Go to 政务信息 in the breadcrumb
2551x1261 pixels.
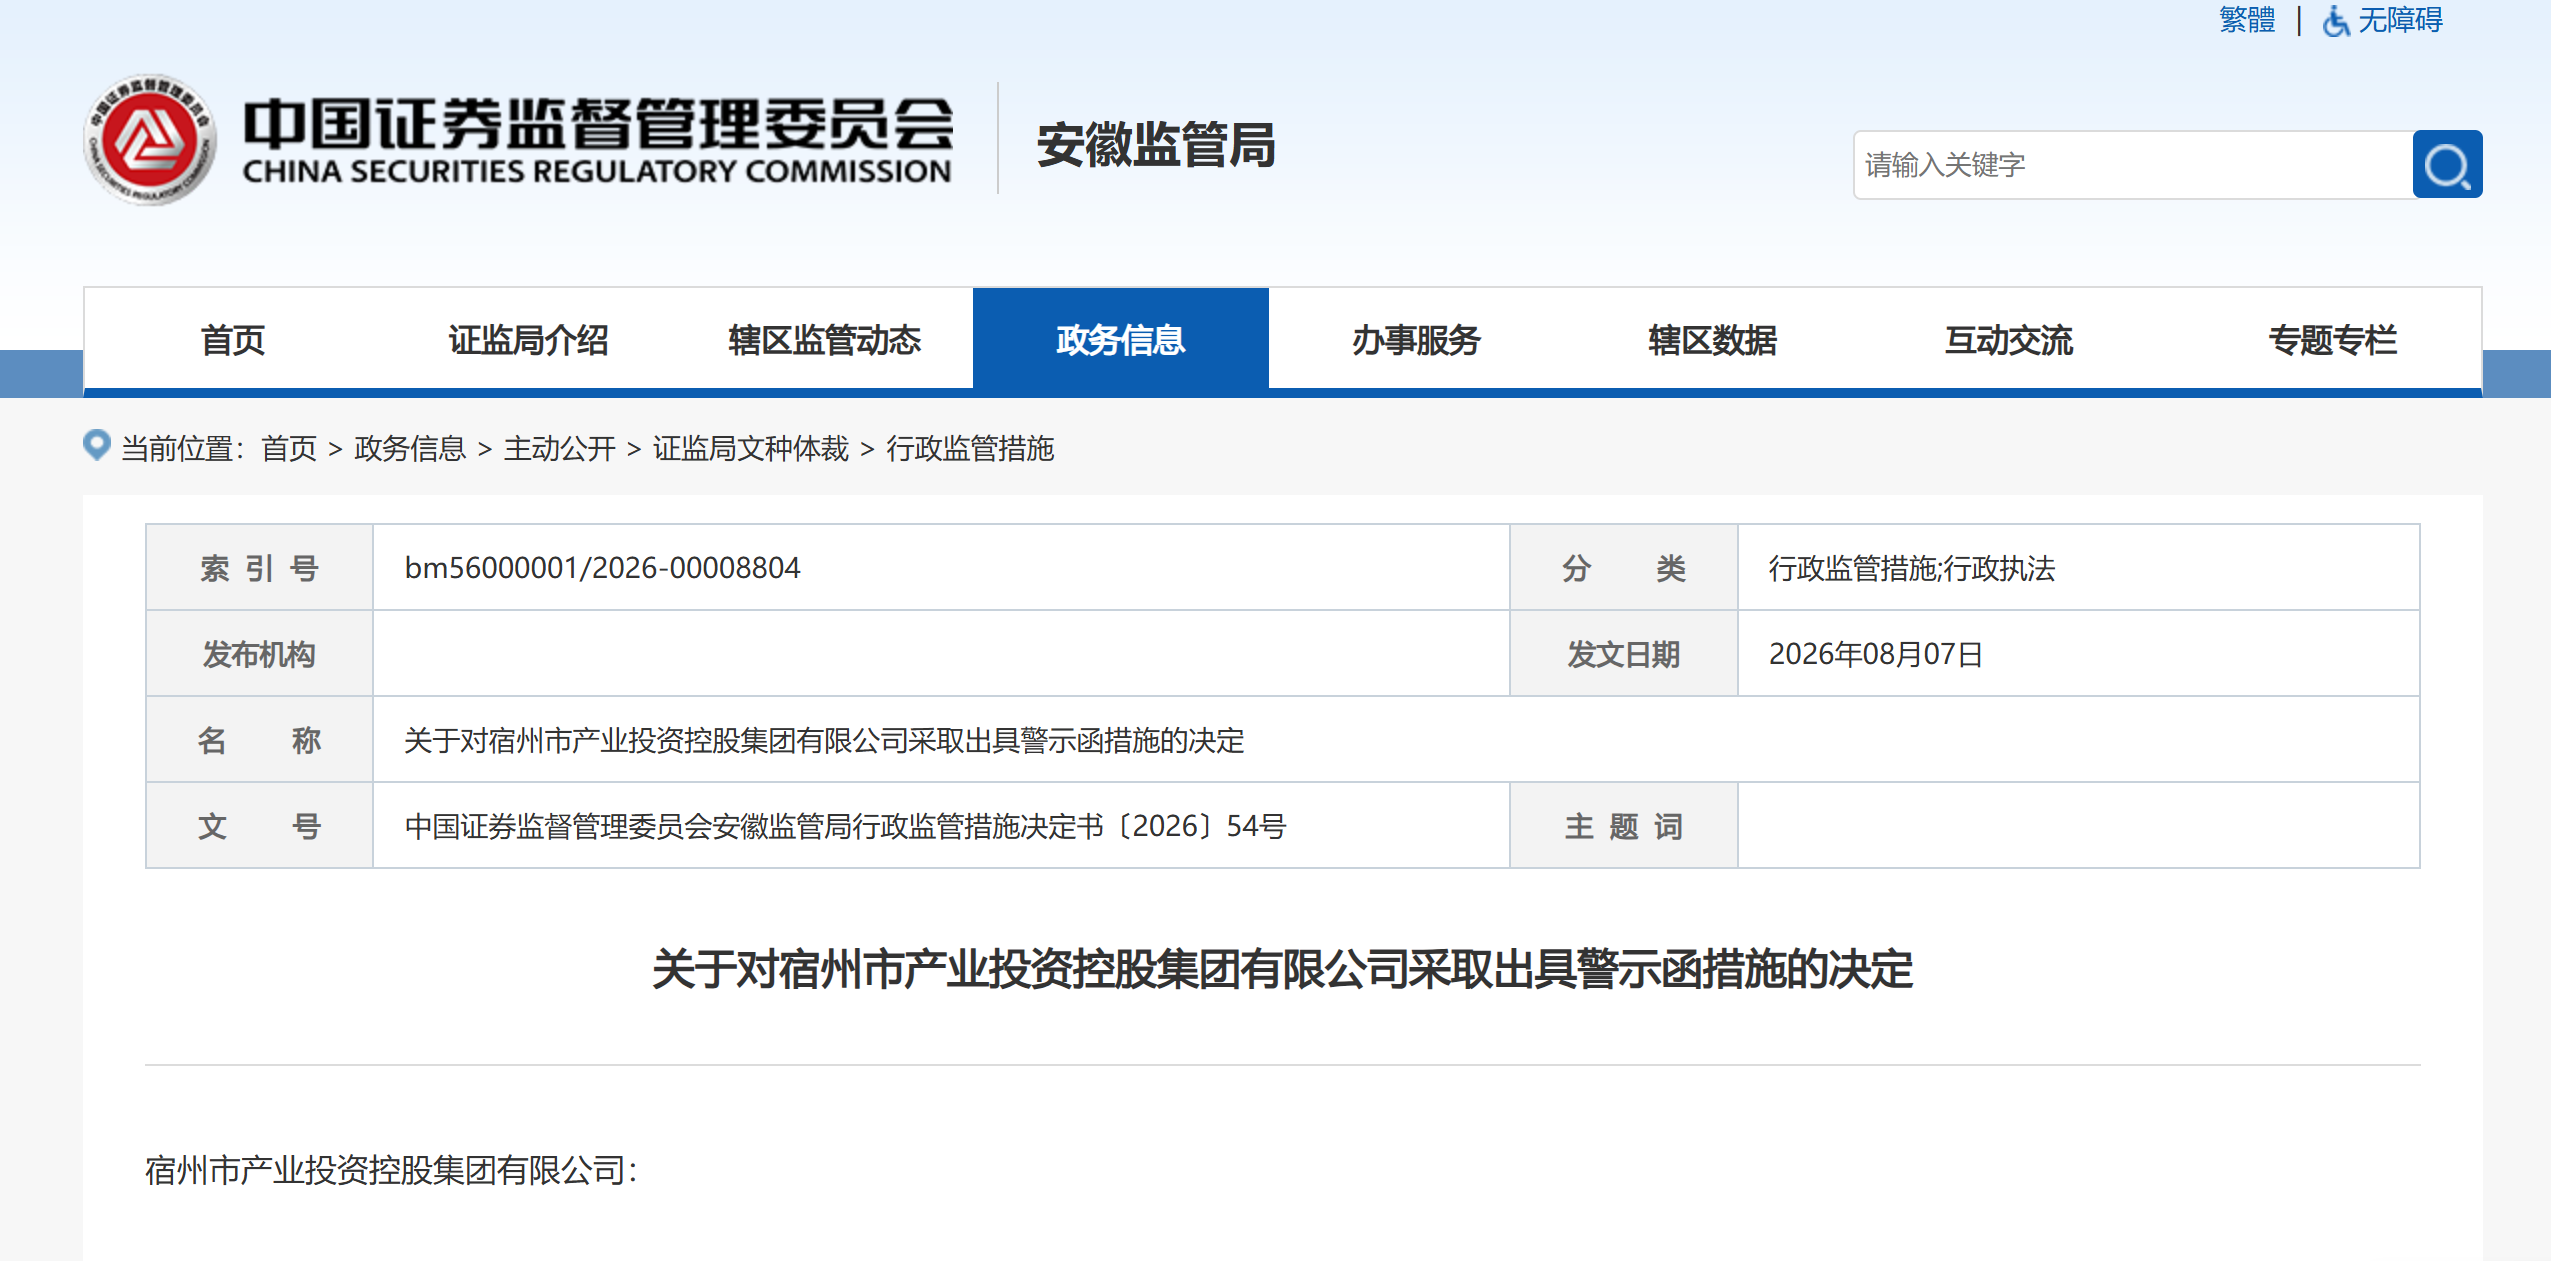point(410,449)
